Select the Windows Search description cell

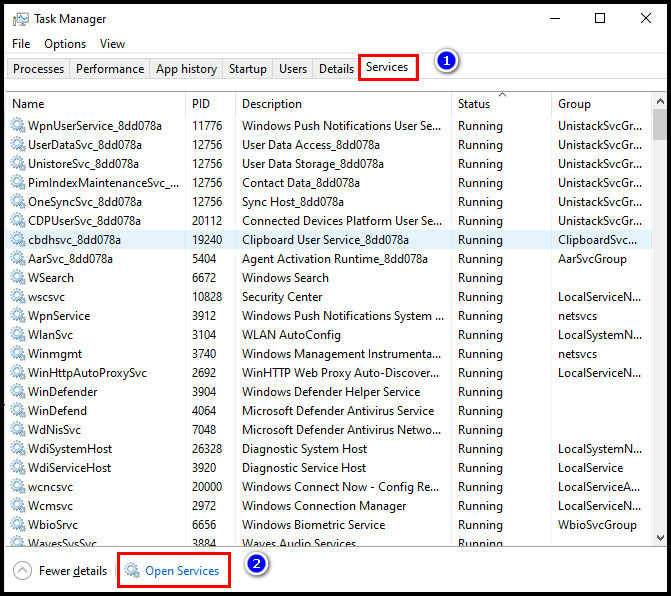tap(285, 278)
